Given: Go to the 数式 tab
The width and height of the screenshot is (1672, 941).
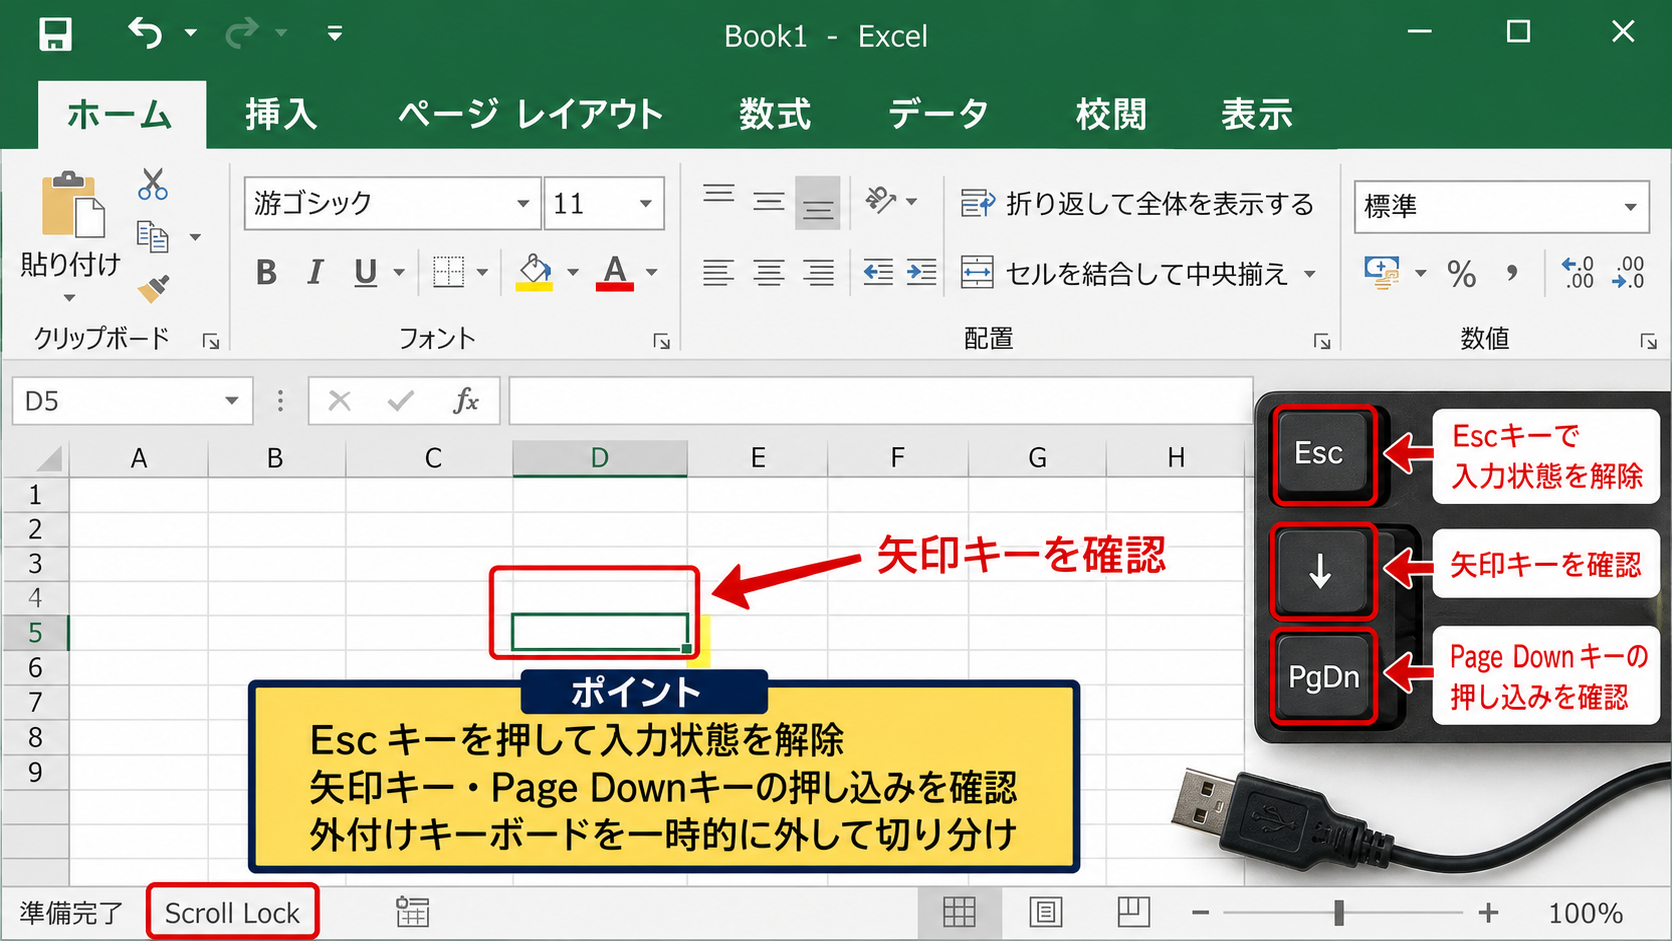Looking at the screenshot, I should (x=775, y=115).
